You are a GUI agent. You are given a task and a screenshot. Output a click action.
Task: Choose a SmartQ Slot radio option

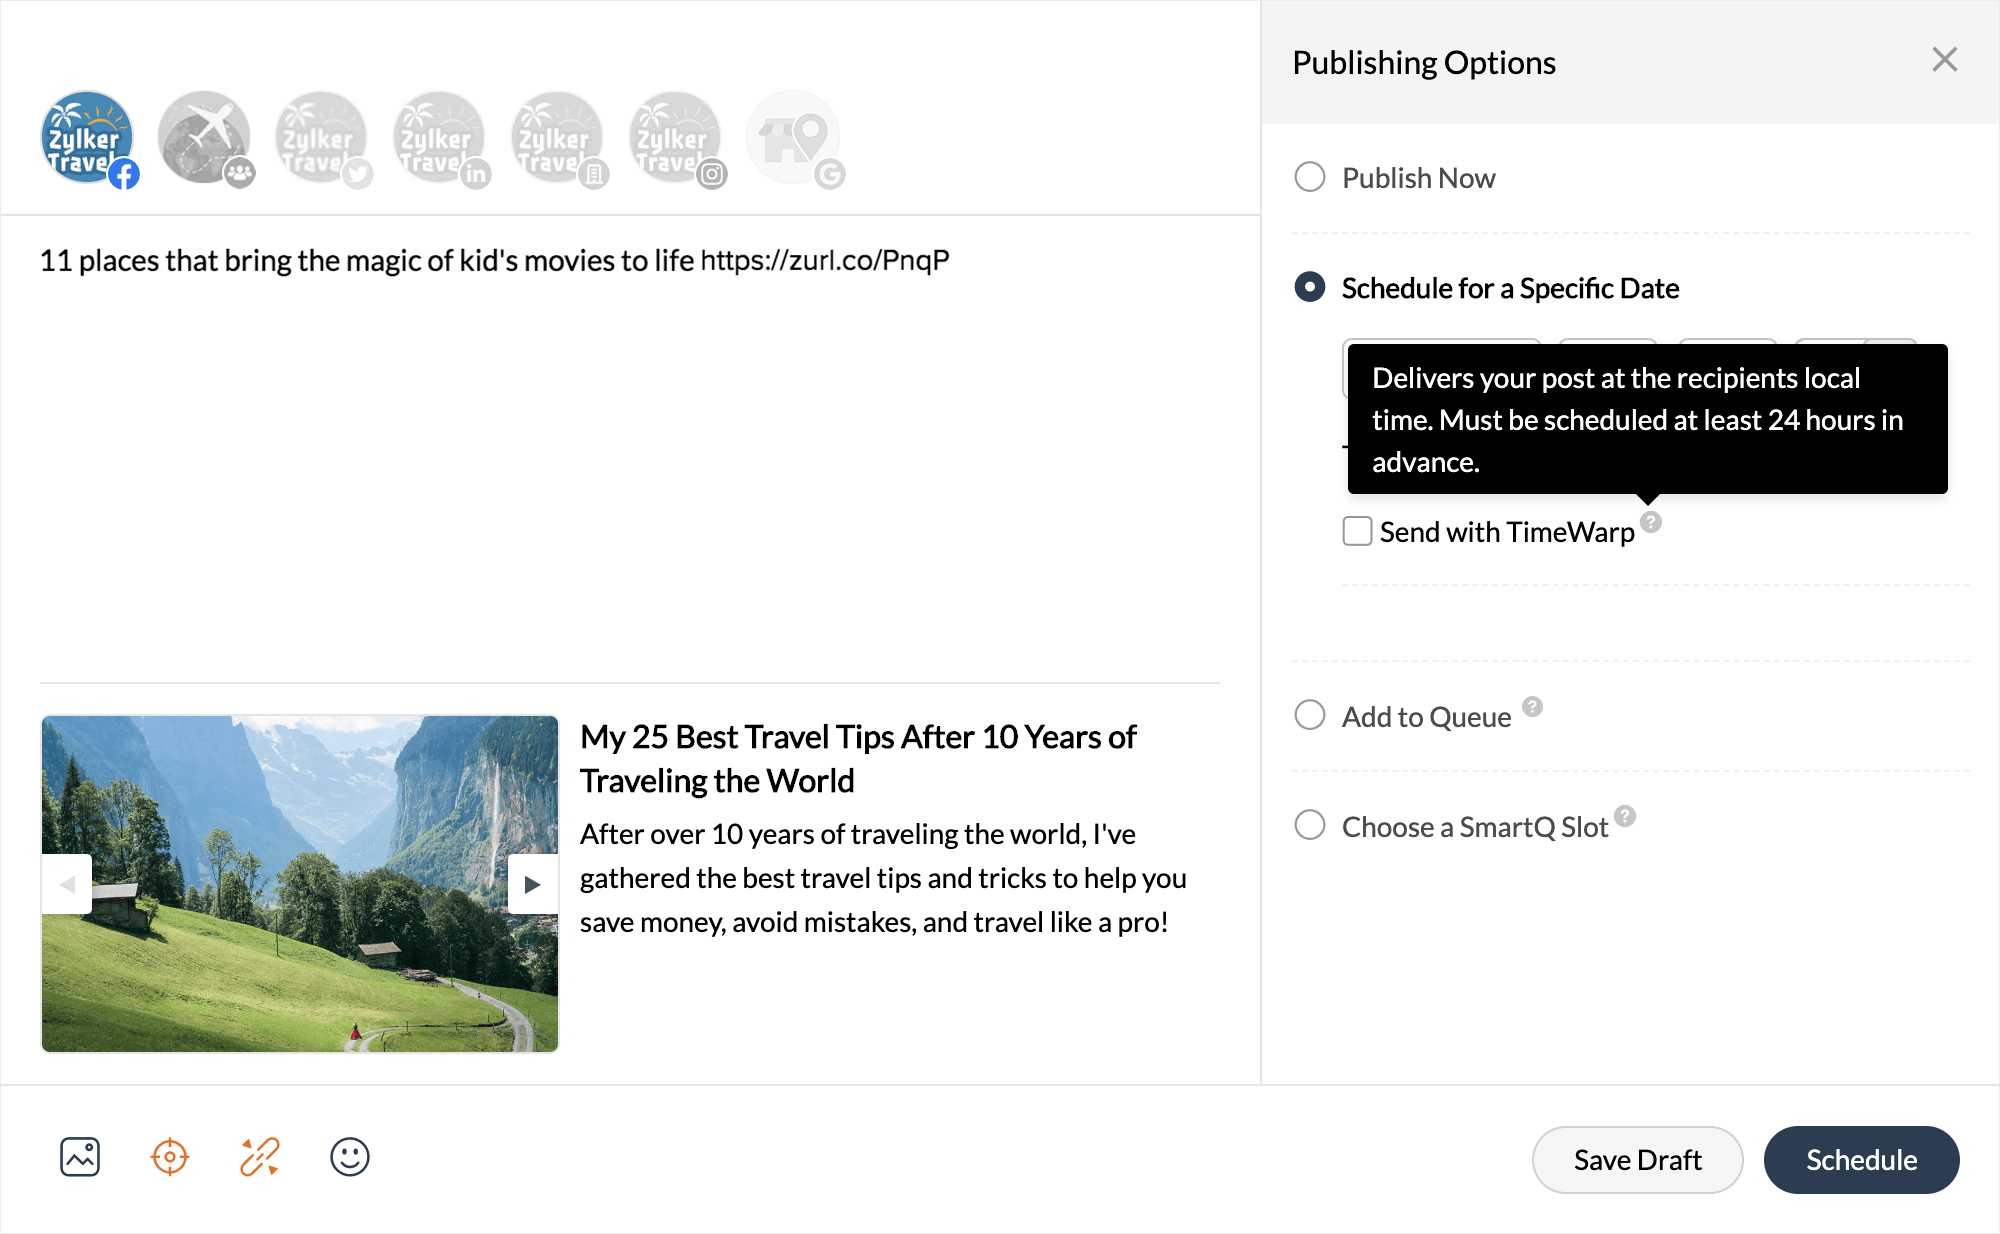tap(1310, 825)
